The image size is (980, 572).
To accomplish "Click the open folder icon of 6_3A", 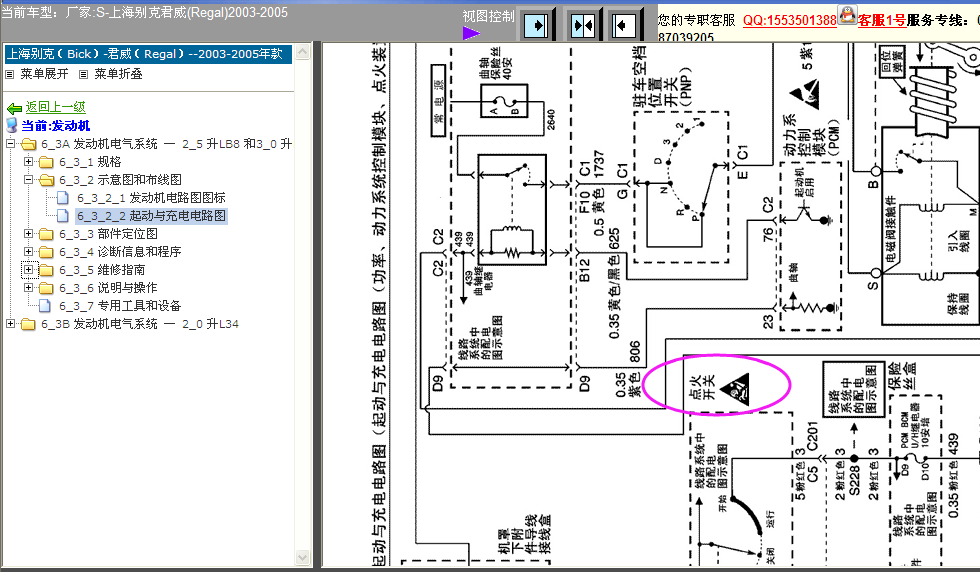I will pyautogui.click(x=28, y=144).
